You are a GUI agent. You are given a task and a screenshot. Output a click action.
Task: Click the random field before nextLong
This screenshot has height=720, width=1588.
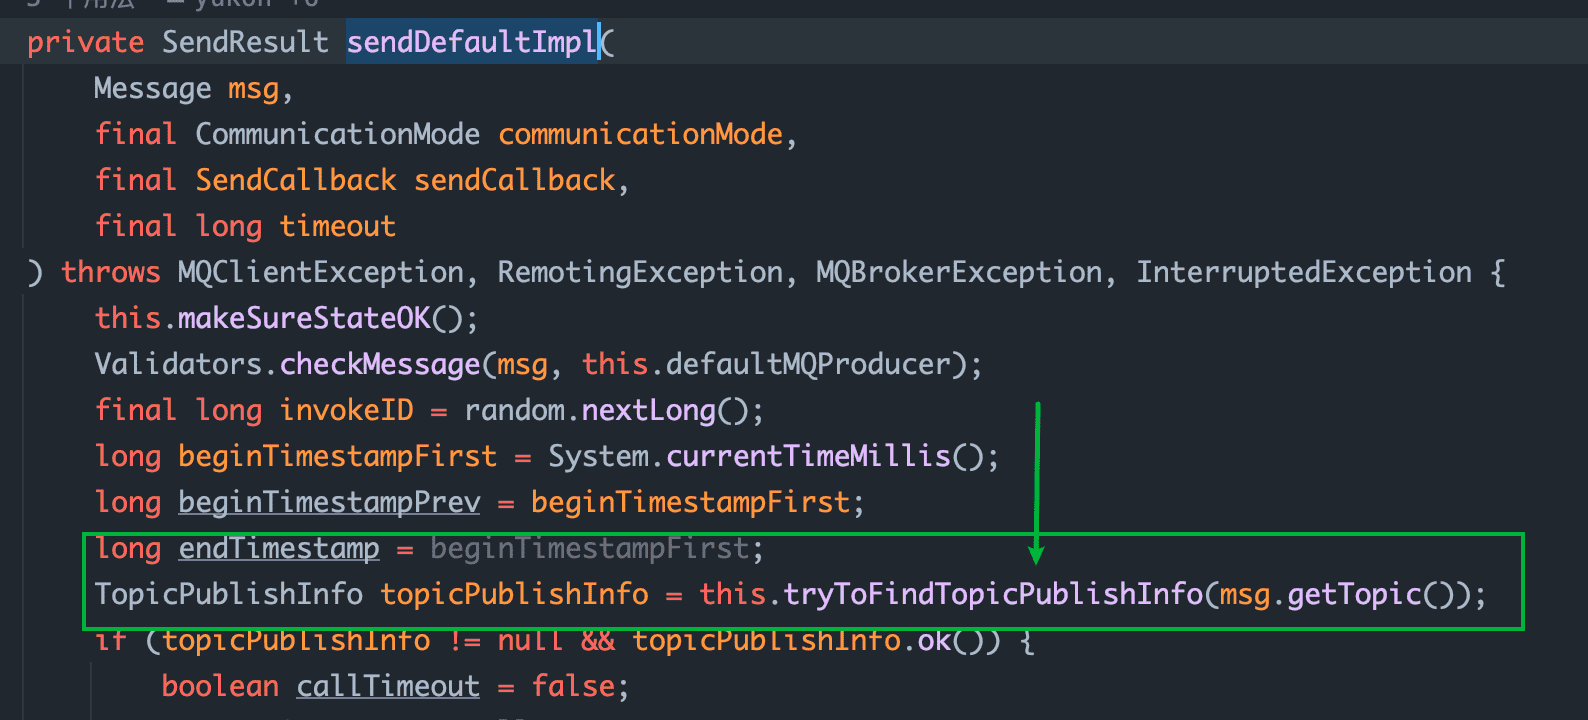click(514, 410)
